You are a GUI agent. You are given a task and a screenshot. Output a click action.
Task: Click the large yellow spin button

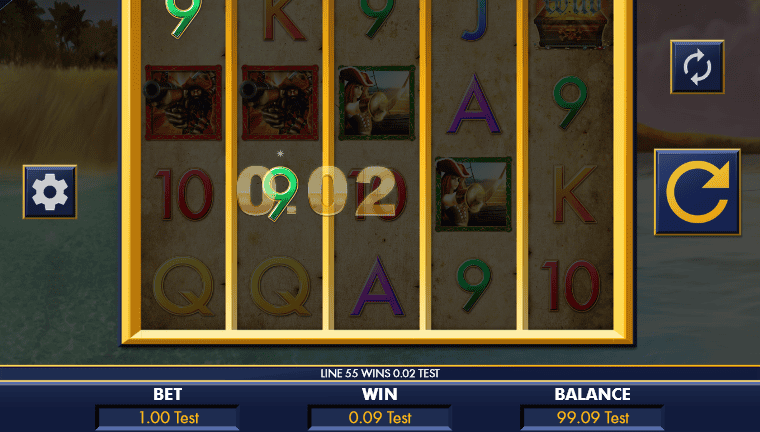tap(697, 192)
